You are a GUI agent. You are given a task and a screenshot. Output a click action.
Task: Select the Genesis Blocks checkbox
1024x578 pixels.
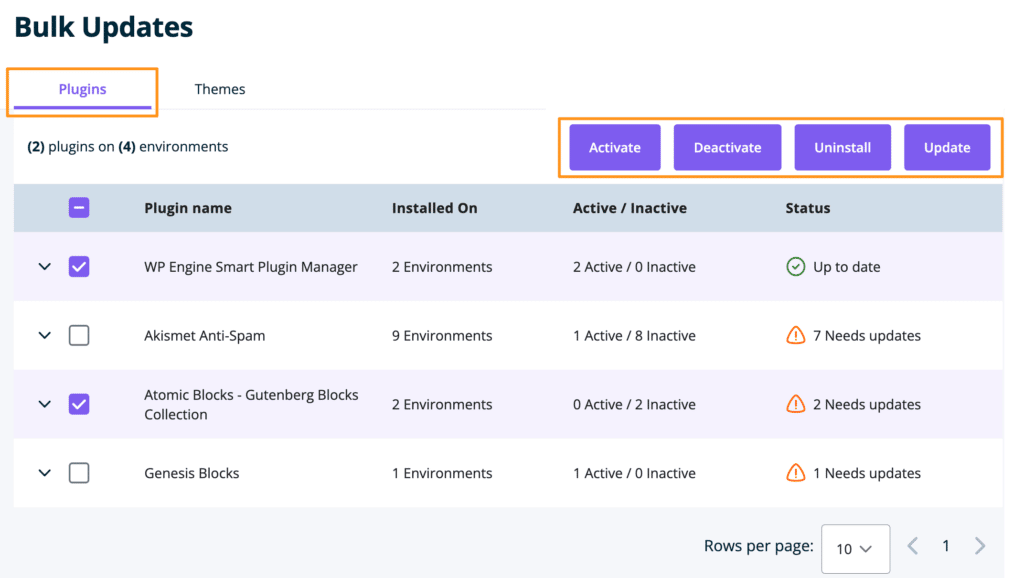[x=79, y=473]
